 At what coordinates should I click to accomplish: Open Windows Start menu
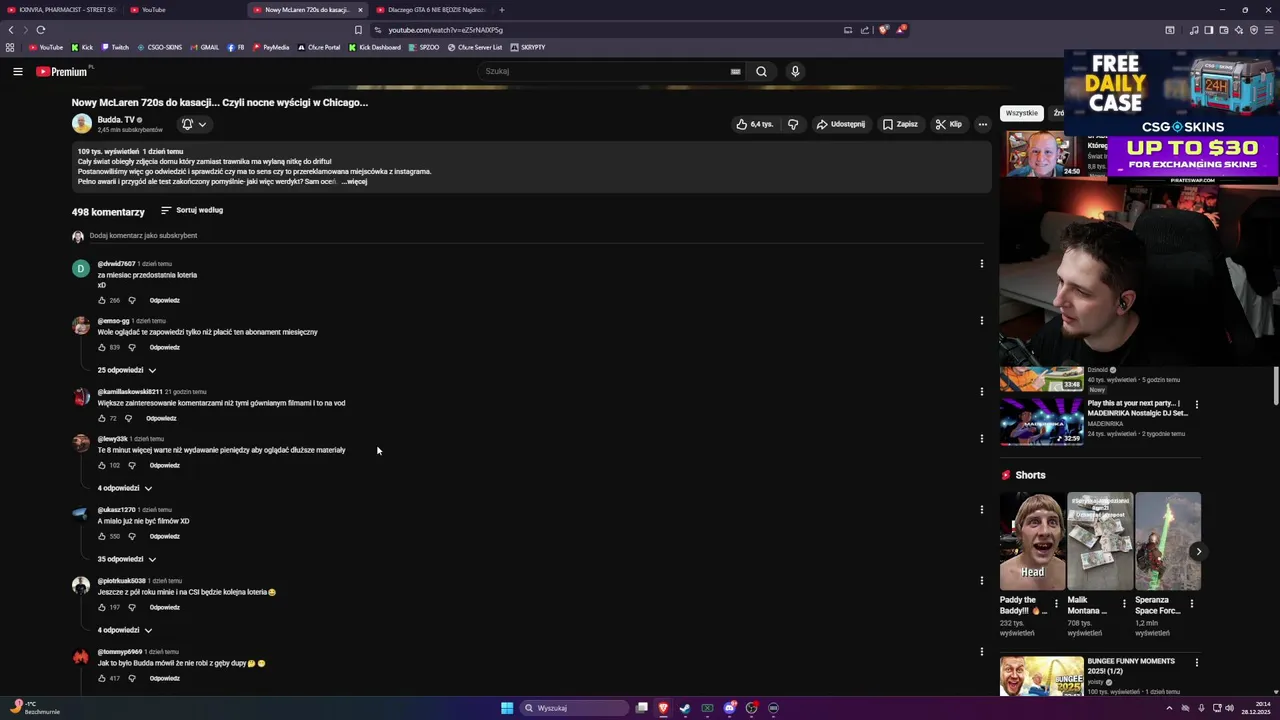pyautogui.click(x=507, y=708)
